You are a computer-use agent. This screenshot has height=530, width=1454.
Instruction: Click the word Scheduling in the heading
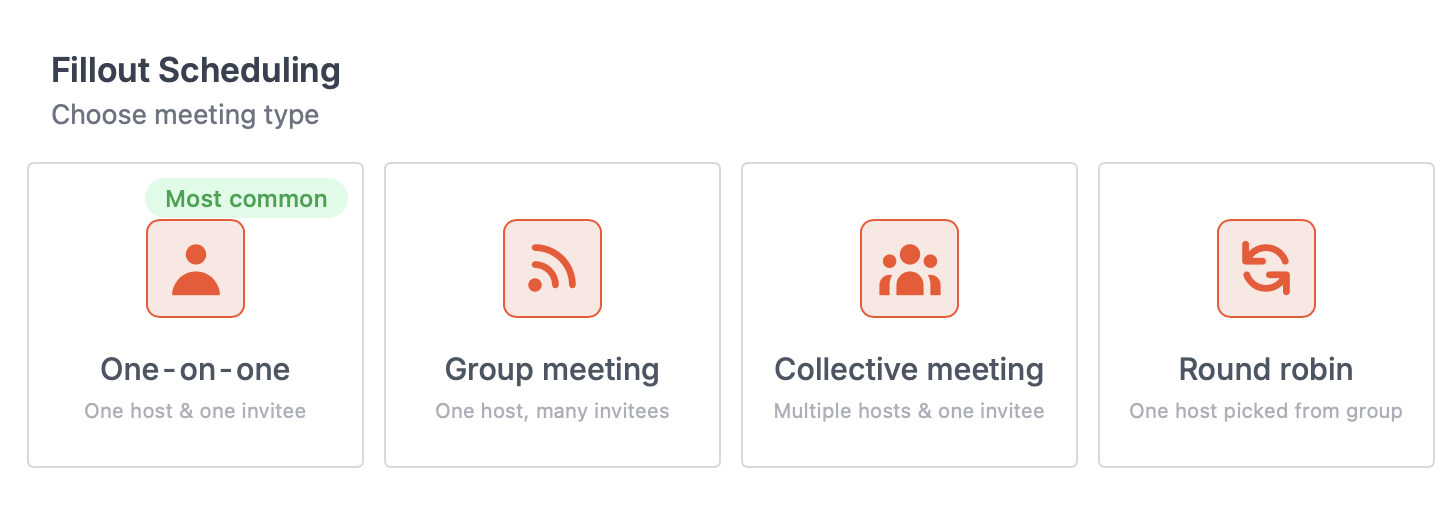pos(249,72)
